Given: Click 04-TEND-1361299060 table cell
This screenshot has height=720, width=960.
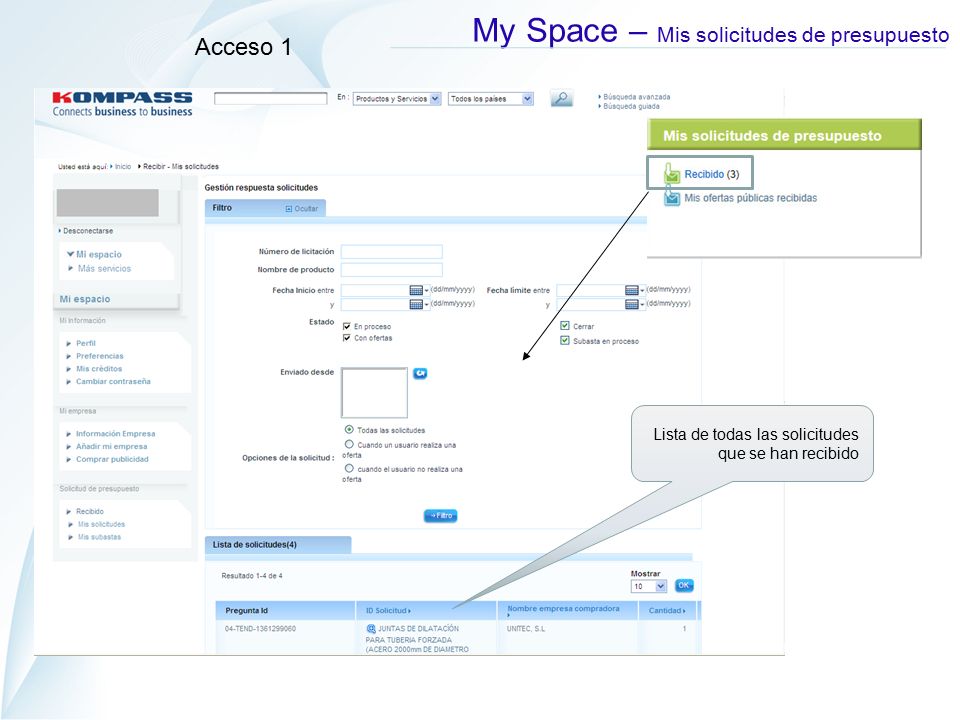Looking at the screenshot, I should tap(260, 629).
